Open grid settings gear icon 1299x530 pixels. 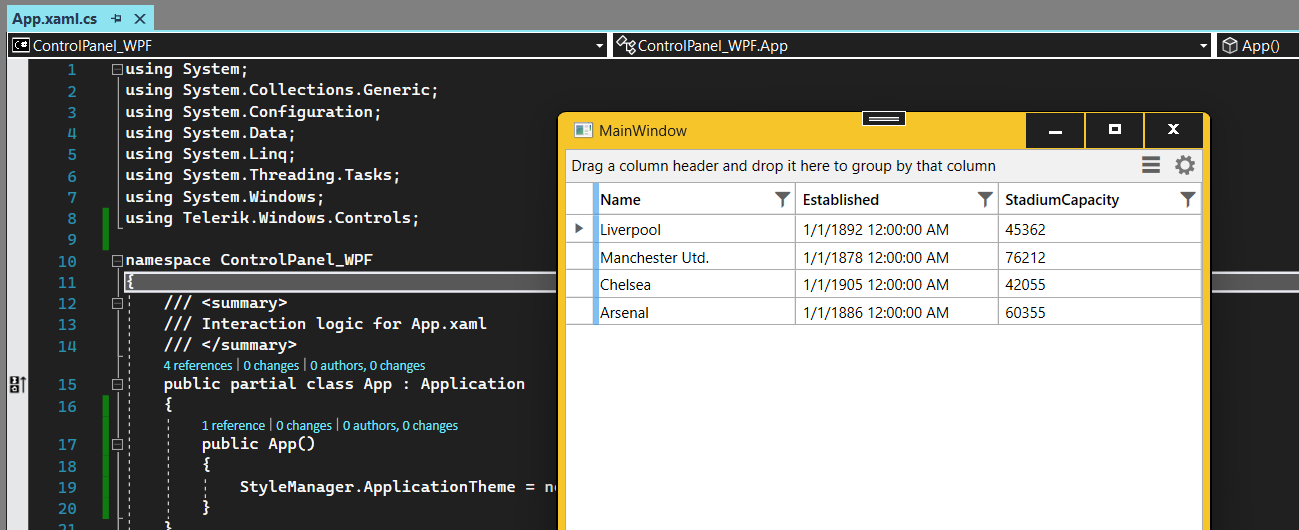pos(1185,166)
